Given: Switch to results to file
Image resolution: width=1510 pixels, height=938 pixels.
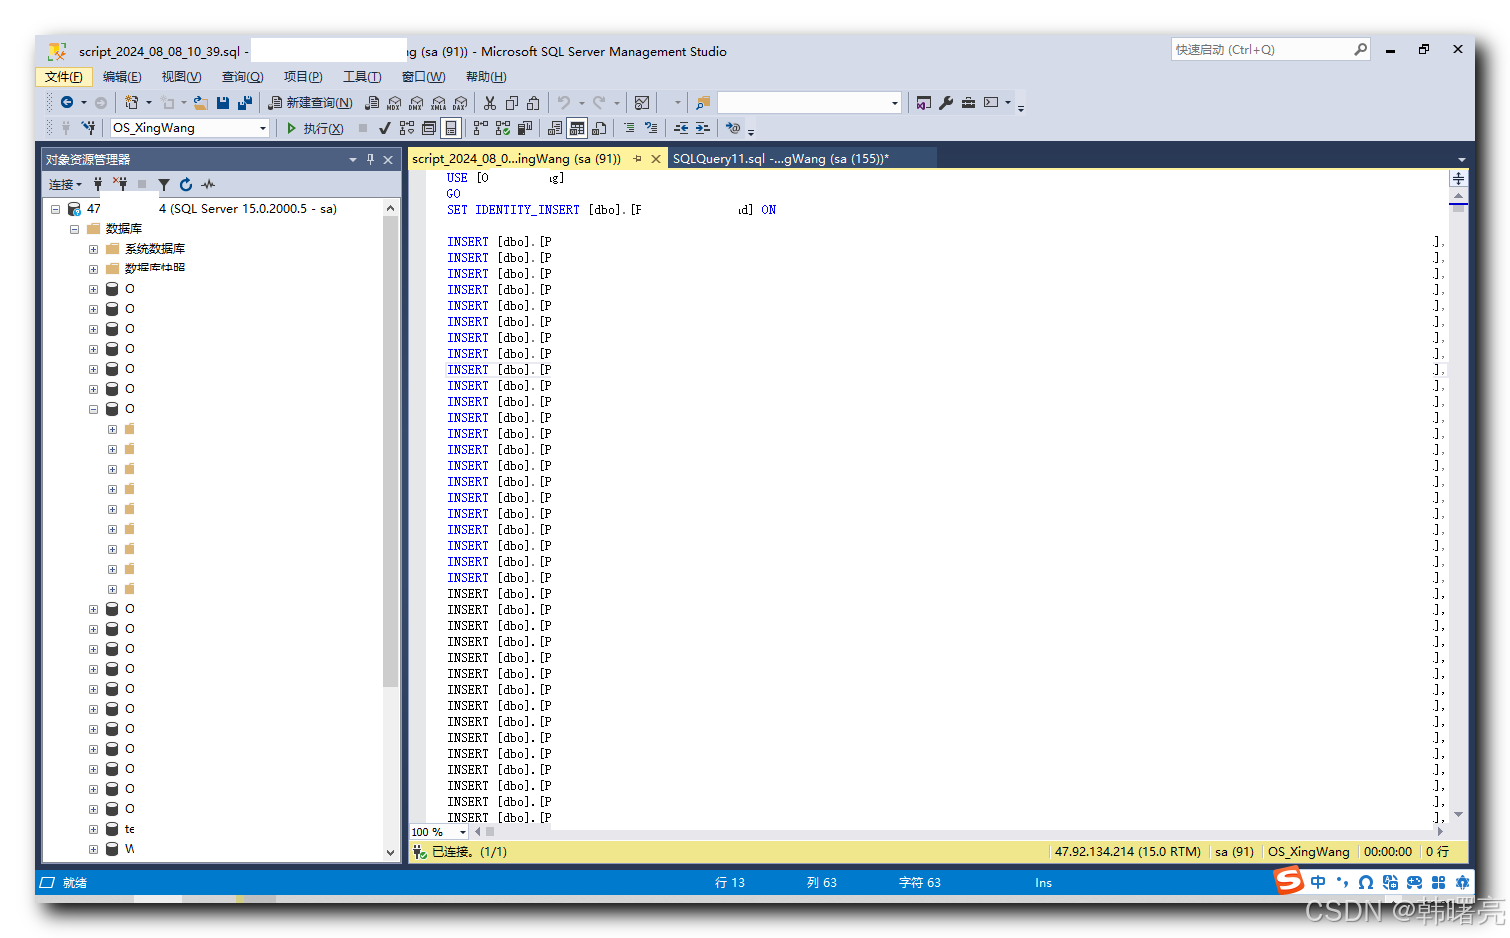Looking at the screenshot, I should click(x=599, y=128).
